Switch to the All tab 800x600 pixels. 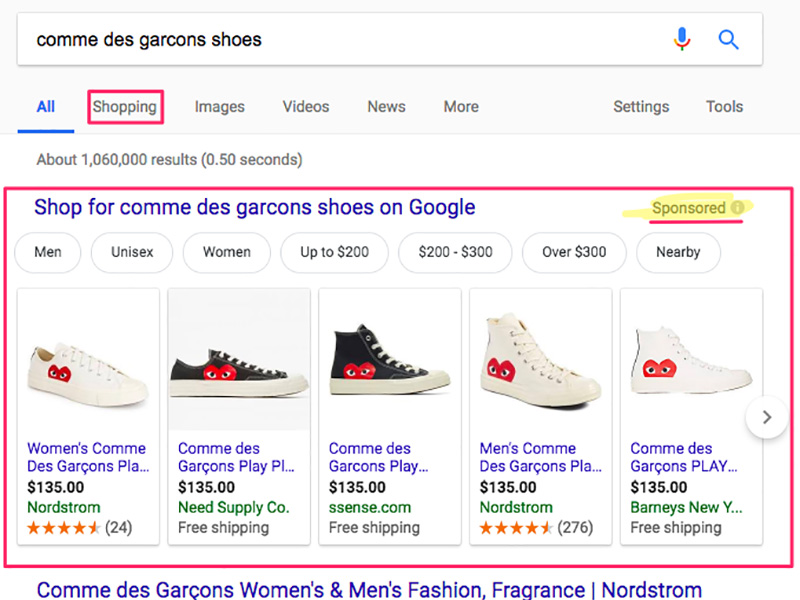46,107
